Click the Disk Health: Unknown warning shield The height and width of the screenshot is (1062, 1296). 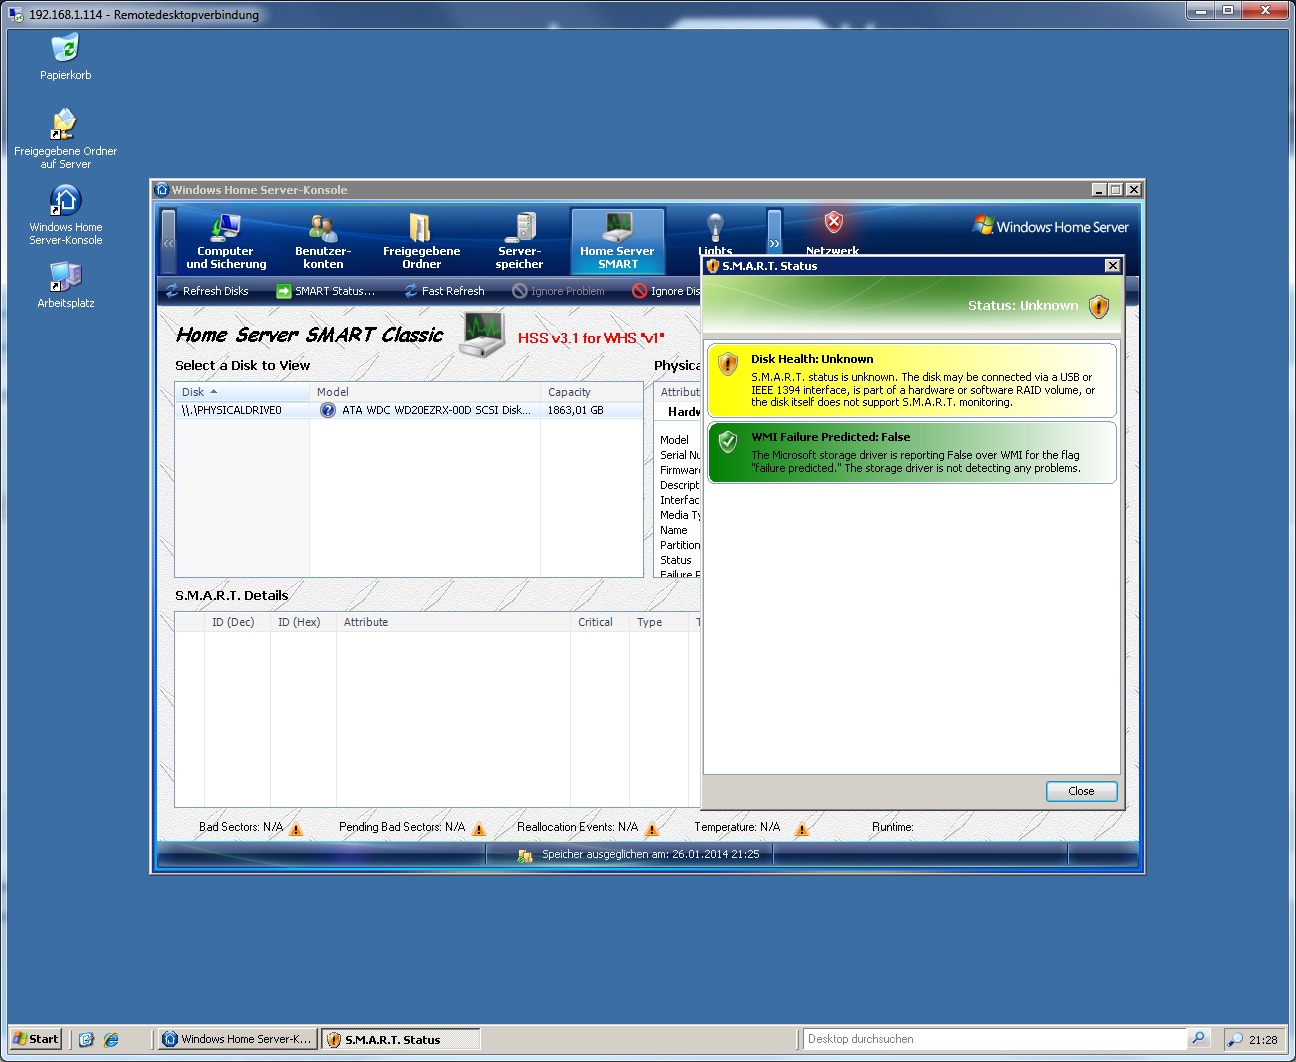[x=728, y=364]
